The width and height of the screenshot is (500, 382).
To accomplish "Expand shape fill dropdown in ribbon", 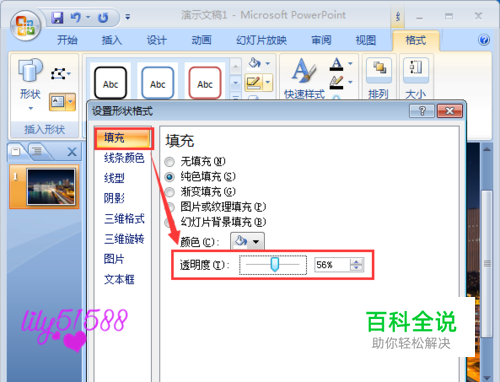I will click(268, 63).
